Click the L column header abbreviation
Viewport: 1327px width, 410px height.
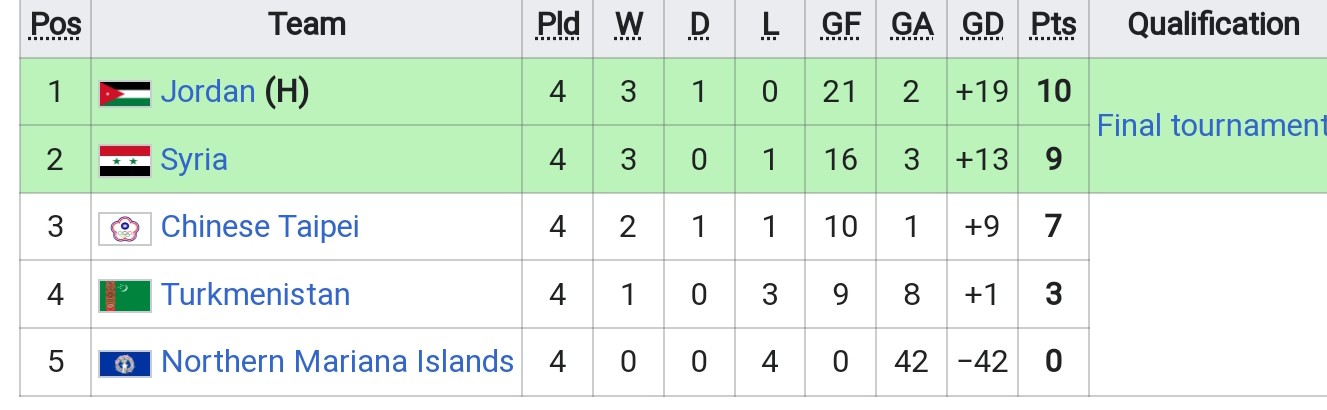click(769, 25)
